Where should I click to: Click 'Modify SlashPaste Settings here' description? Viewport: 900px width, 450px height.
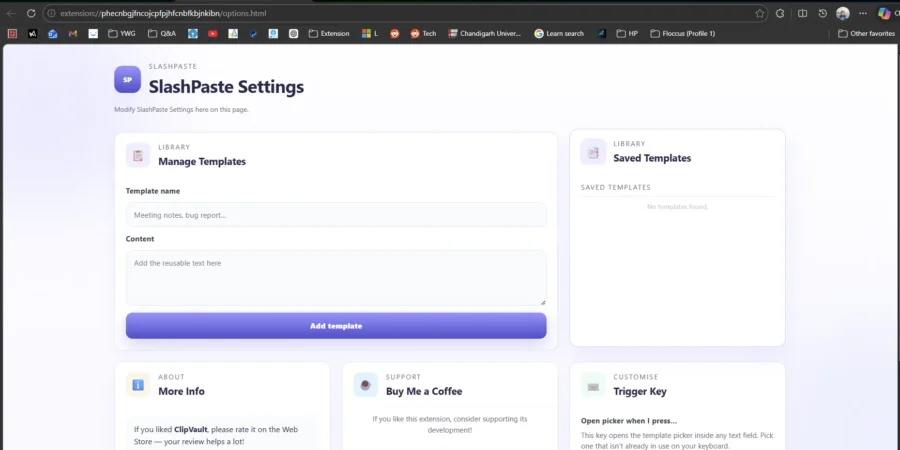coord(181,110)
